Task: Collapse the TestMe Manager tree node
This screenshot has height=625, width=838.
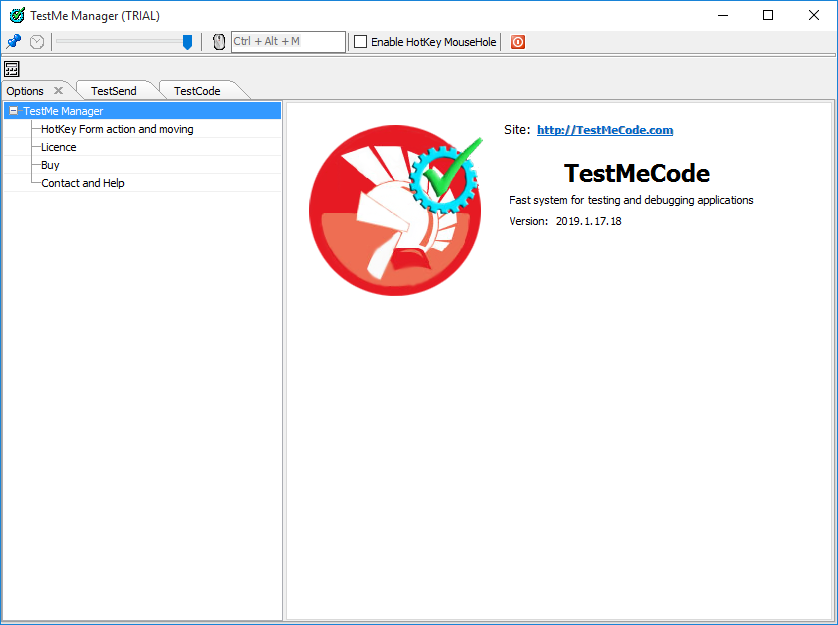Action: [13, 111]
